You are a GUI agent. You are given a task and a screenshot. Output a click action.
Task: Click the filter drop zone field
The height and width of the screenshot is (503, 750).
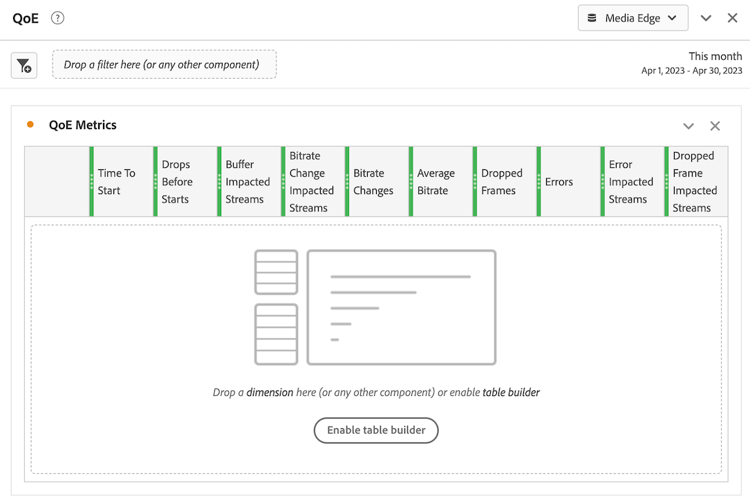pos(164,65)
